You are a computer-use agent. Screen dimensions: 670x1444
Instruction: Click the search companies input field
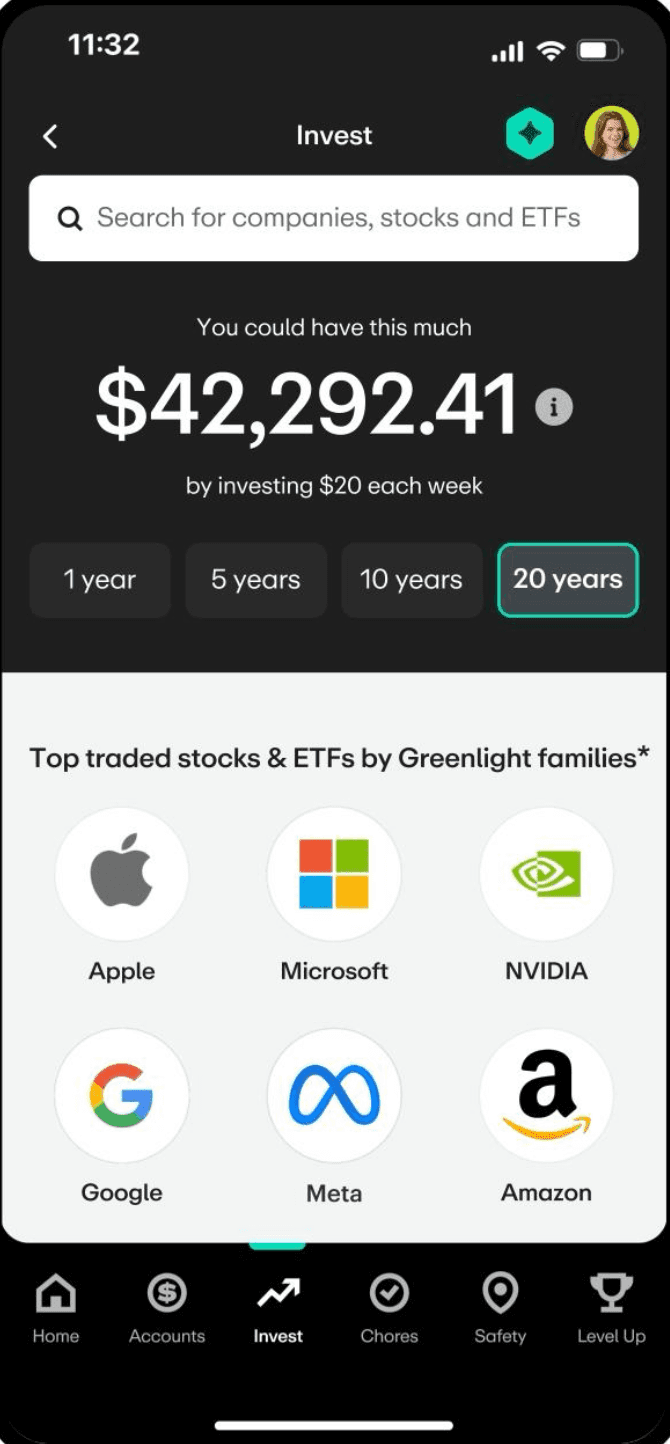[x=333, y=218]
